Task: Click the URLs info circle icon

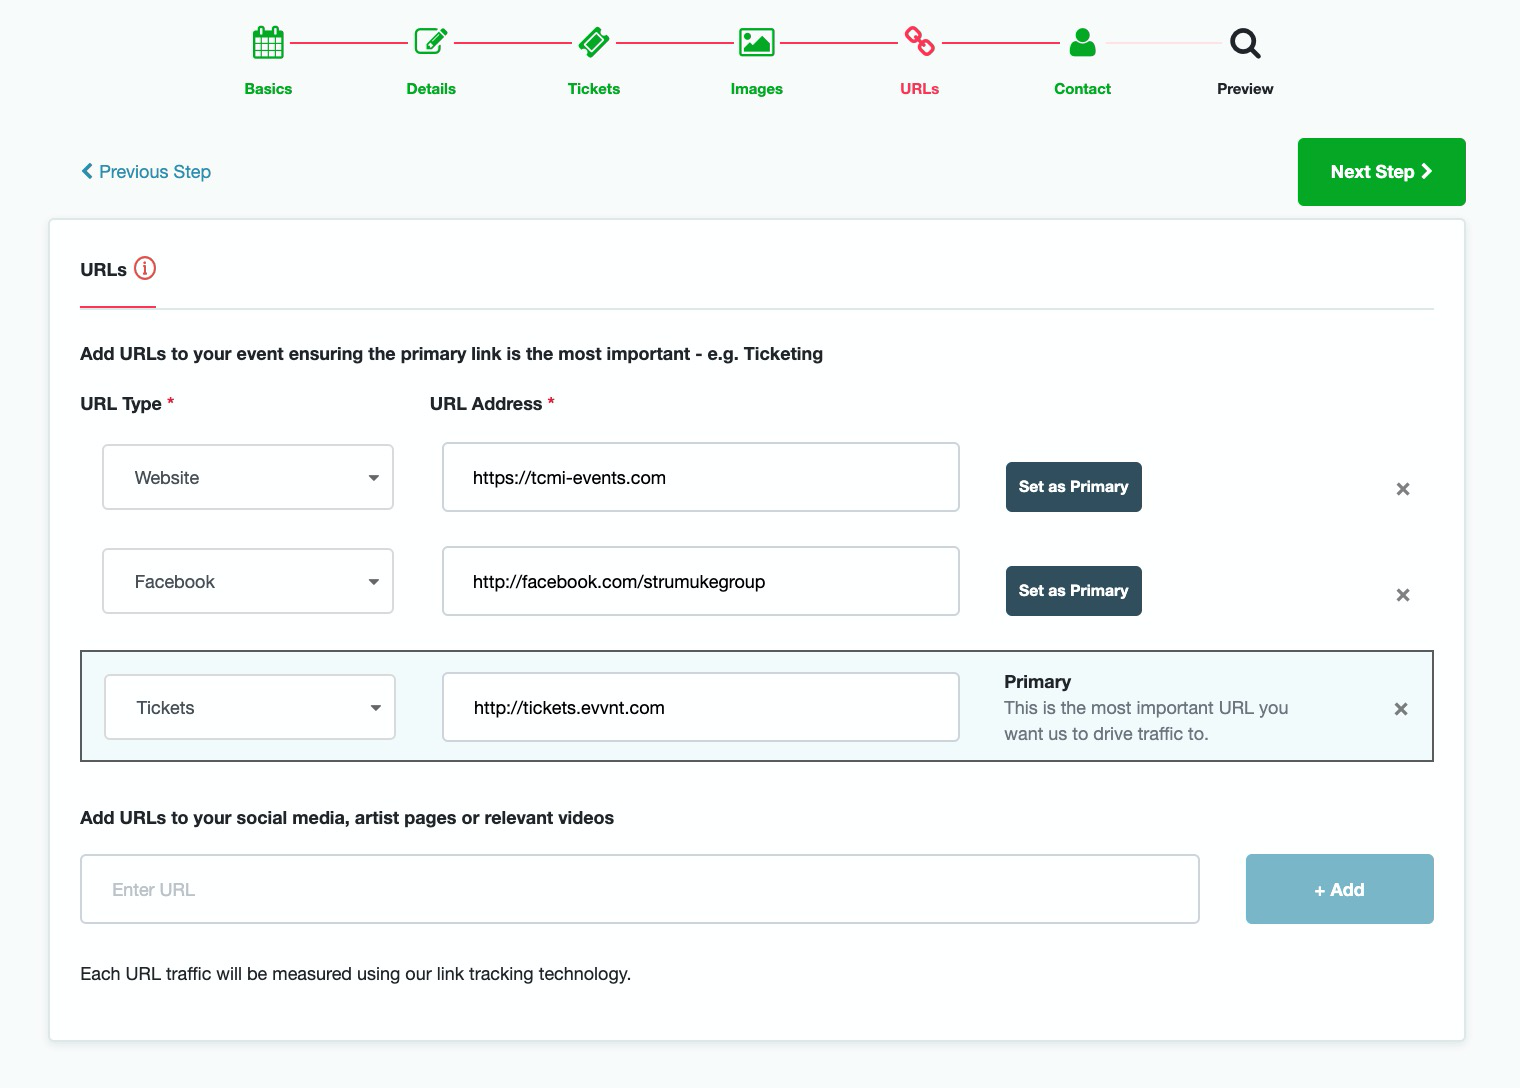Action: [x=145, y=268]
